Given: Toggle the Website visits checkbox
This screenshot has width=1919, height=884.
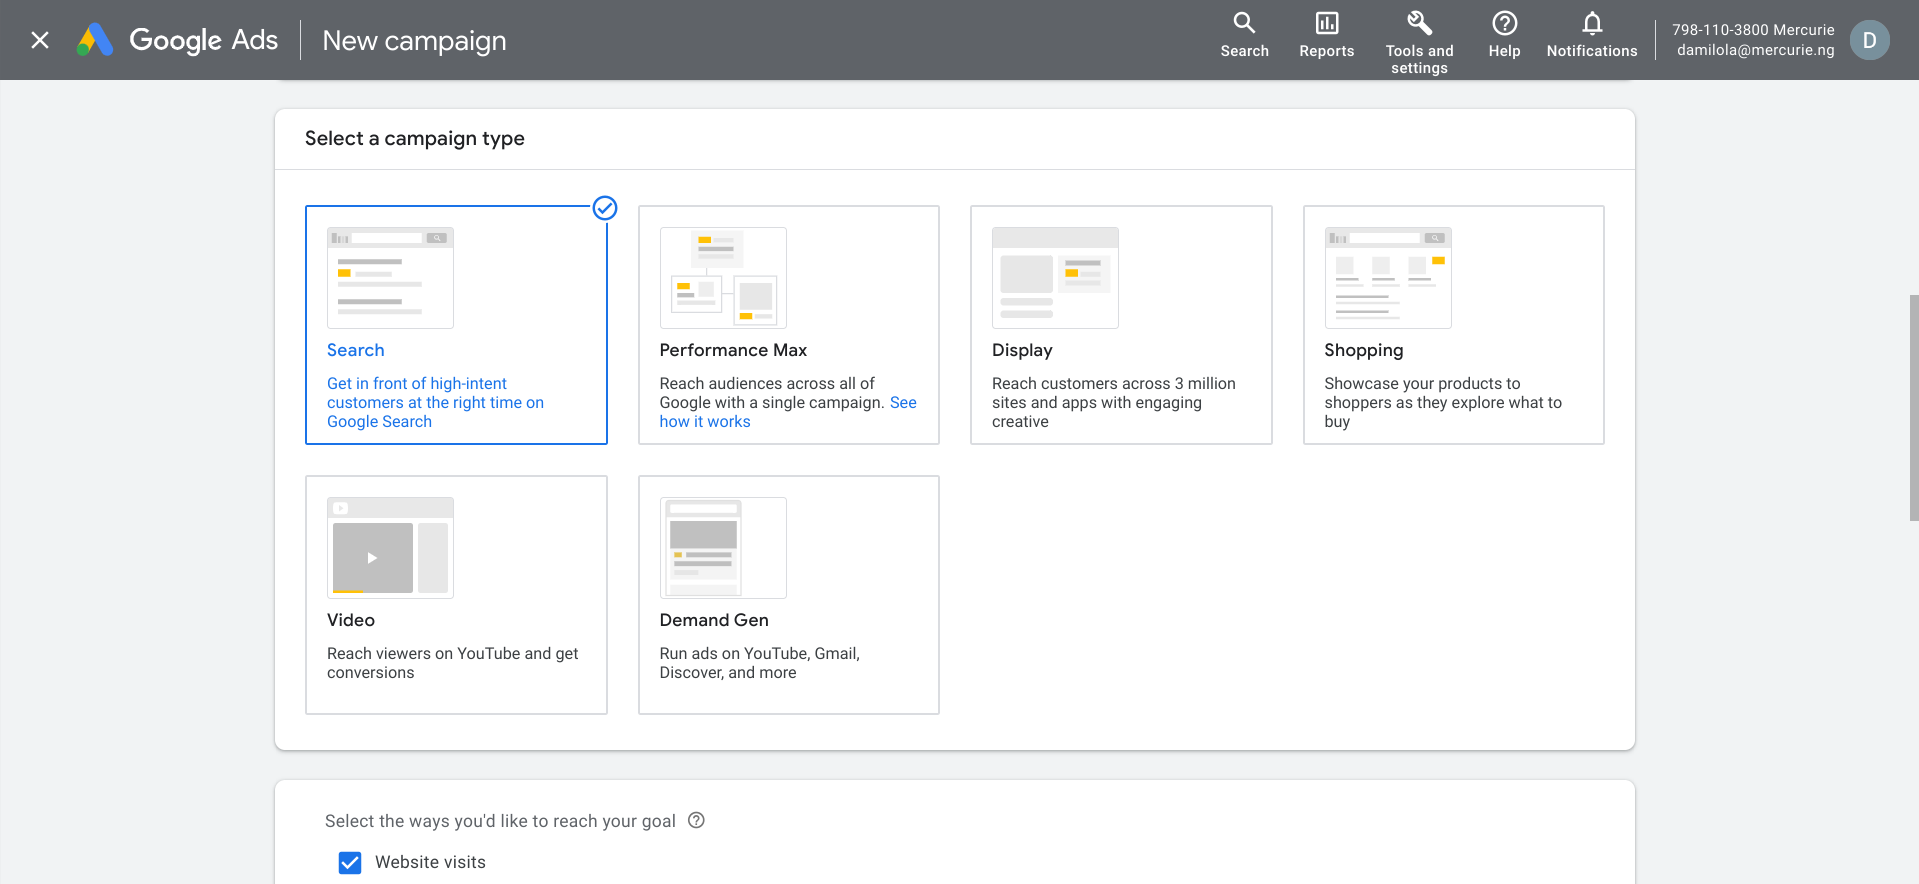Looking at the screenshot, I should tap(350, 862).
